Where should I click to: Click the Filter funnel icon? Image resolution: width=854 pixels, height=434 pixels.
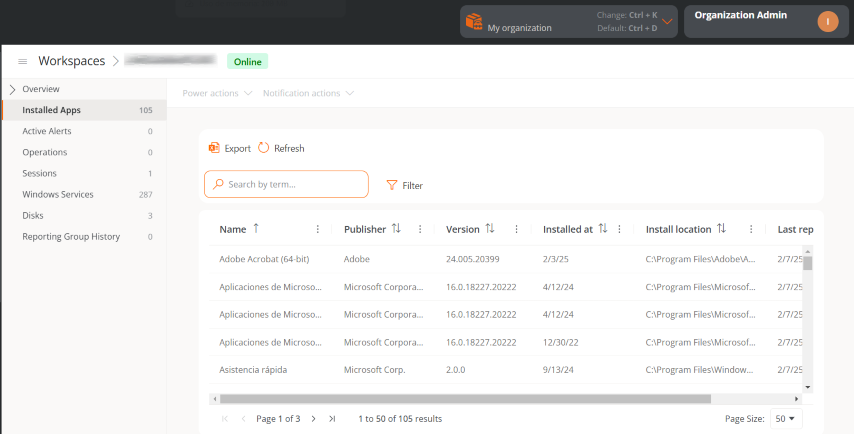tap(392, 185)
